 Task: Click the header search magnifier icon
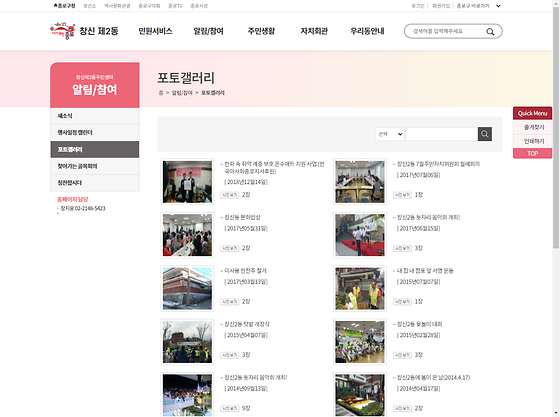490,31
